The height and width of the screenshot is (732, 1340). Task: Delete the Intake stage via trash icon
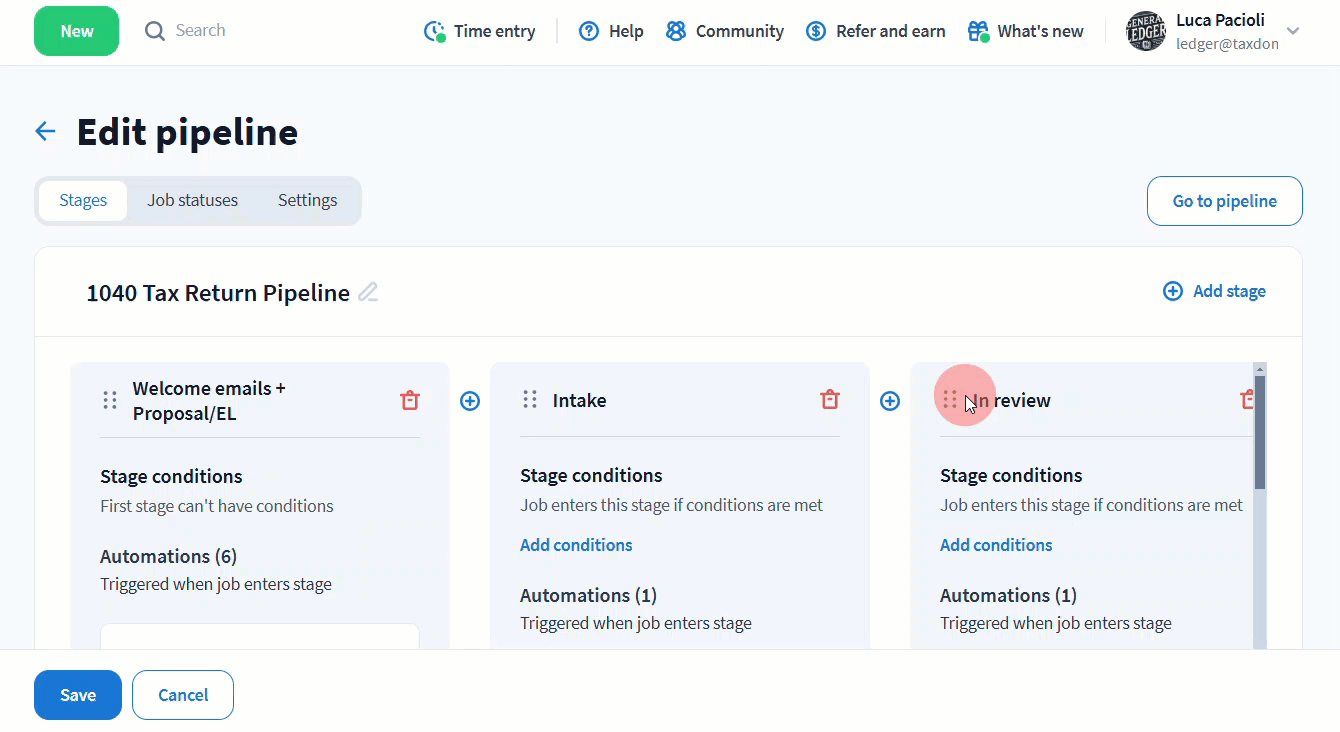pos(830,400)
